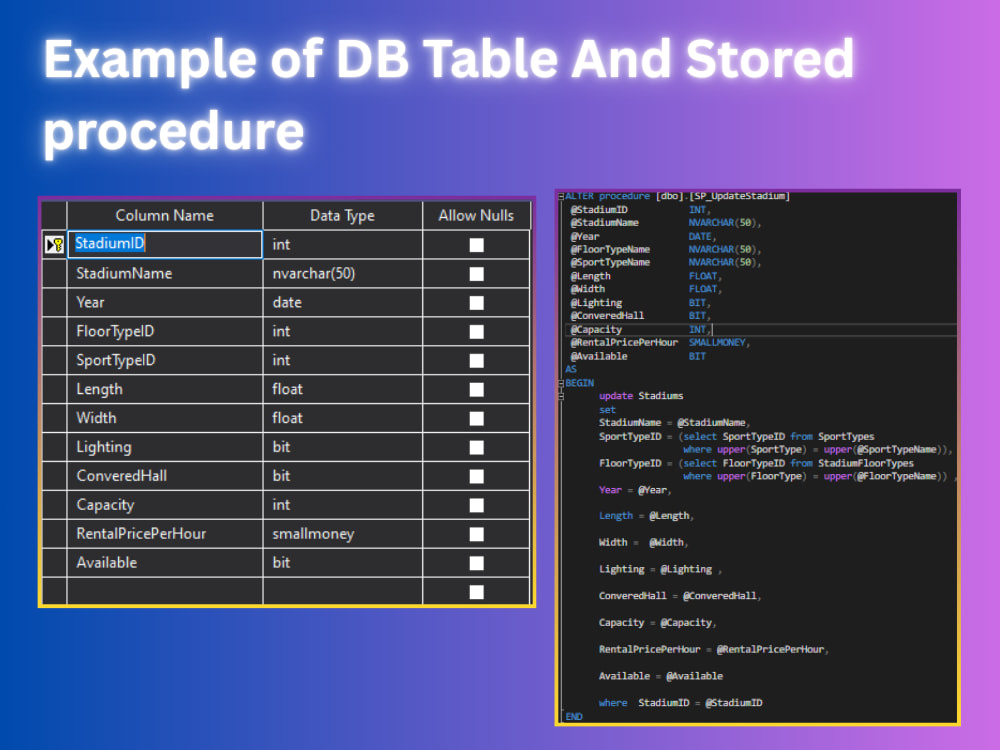
Task: Toggle Allow Nulls for ConveredHall row
Action: pos(476,476)
